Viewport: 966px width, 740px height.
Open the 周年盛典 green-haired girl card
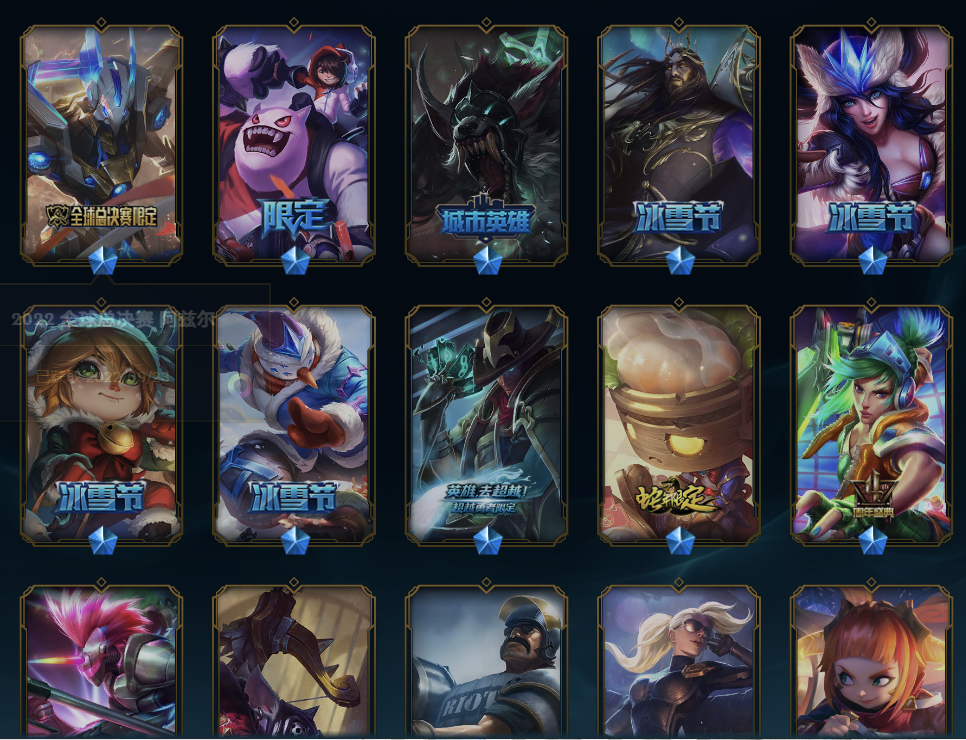coord(871,425)
